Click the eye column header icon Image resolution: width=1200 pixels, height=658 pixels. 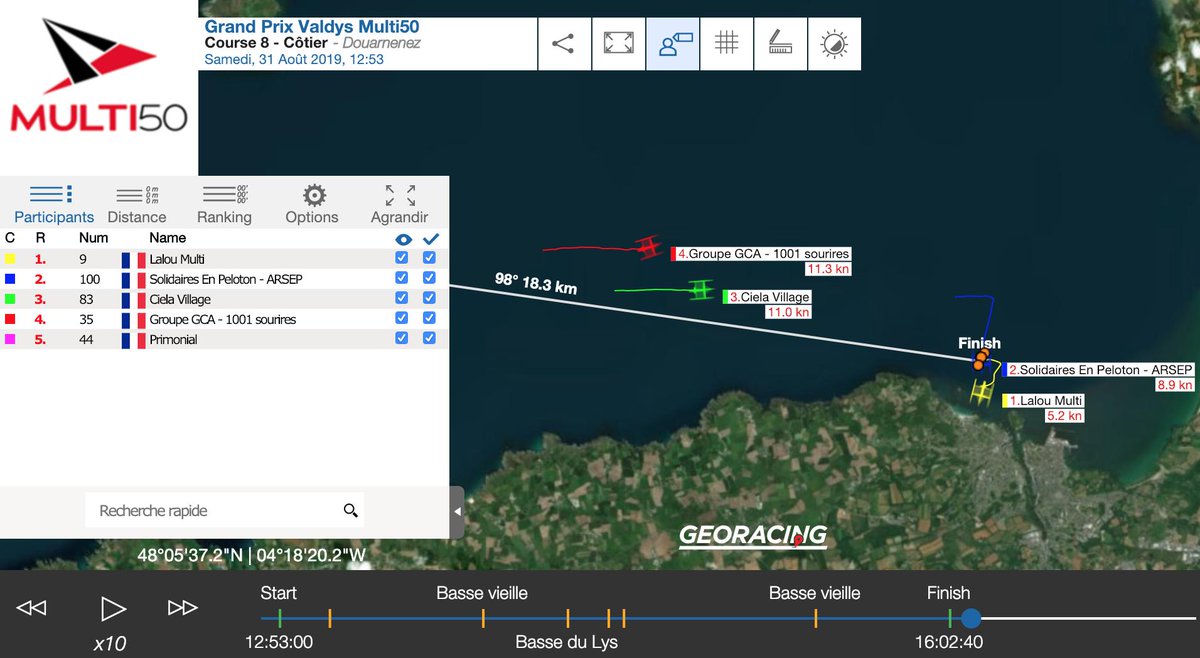click(403, 239)
